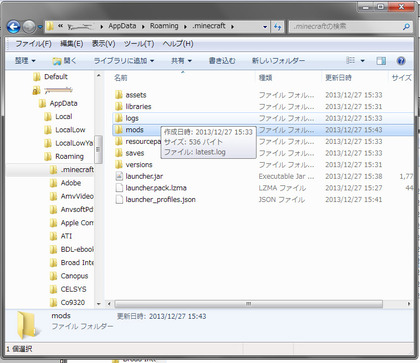420x363 pixels.
Task: Select Adobe folder in the tree
Action: pos(71,183)
